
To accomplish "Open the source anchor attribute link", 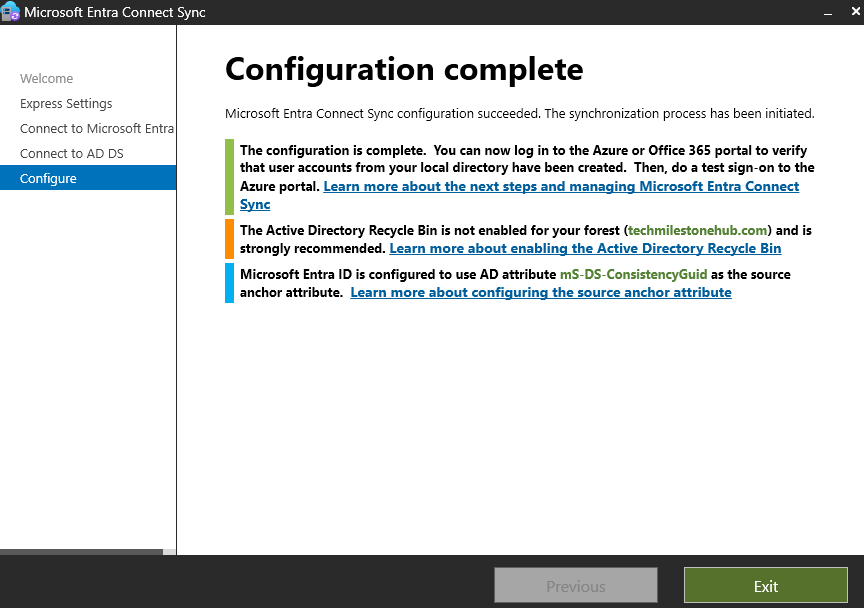I will [541, 293].
